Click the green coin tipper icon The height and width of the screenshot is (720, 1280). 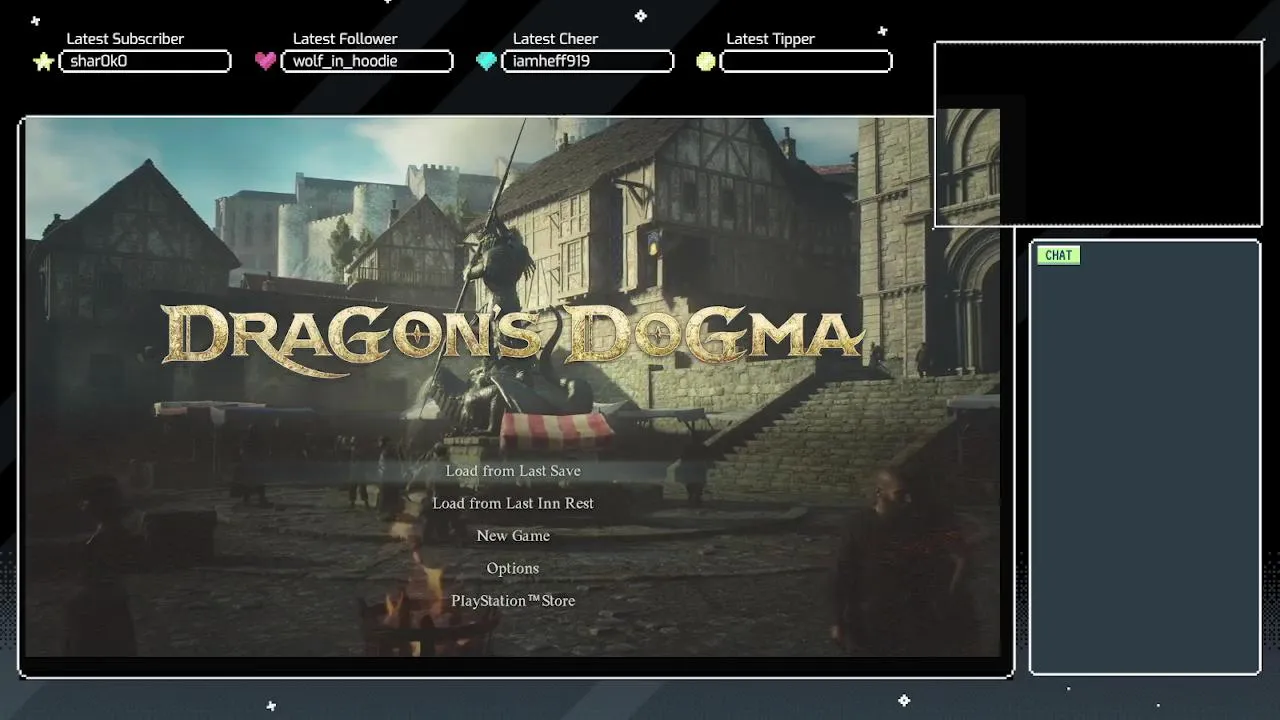point(706,62)
